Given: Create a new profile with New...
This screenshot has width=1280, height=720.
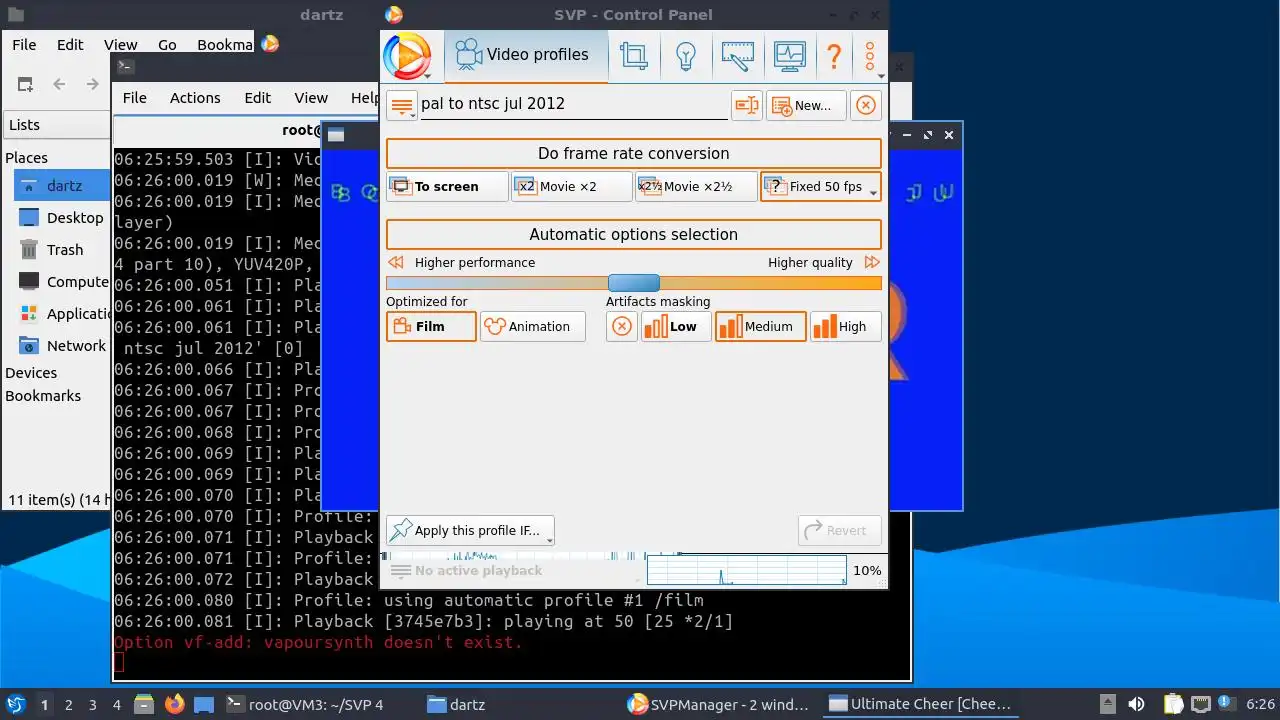Looking at the screenshot, I should (806, 105).
